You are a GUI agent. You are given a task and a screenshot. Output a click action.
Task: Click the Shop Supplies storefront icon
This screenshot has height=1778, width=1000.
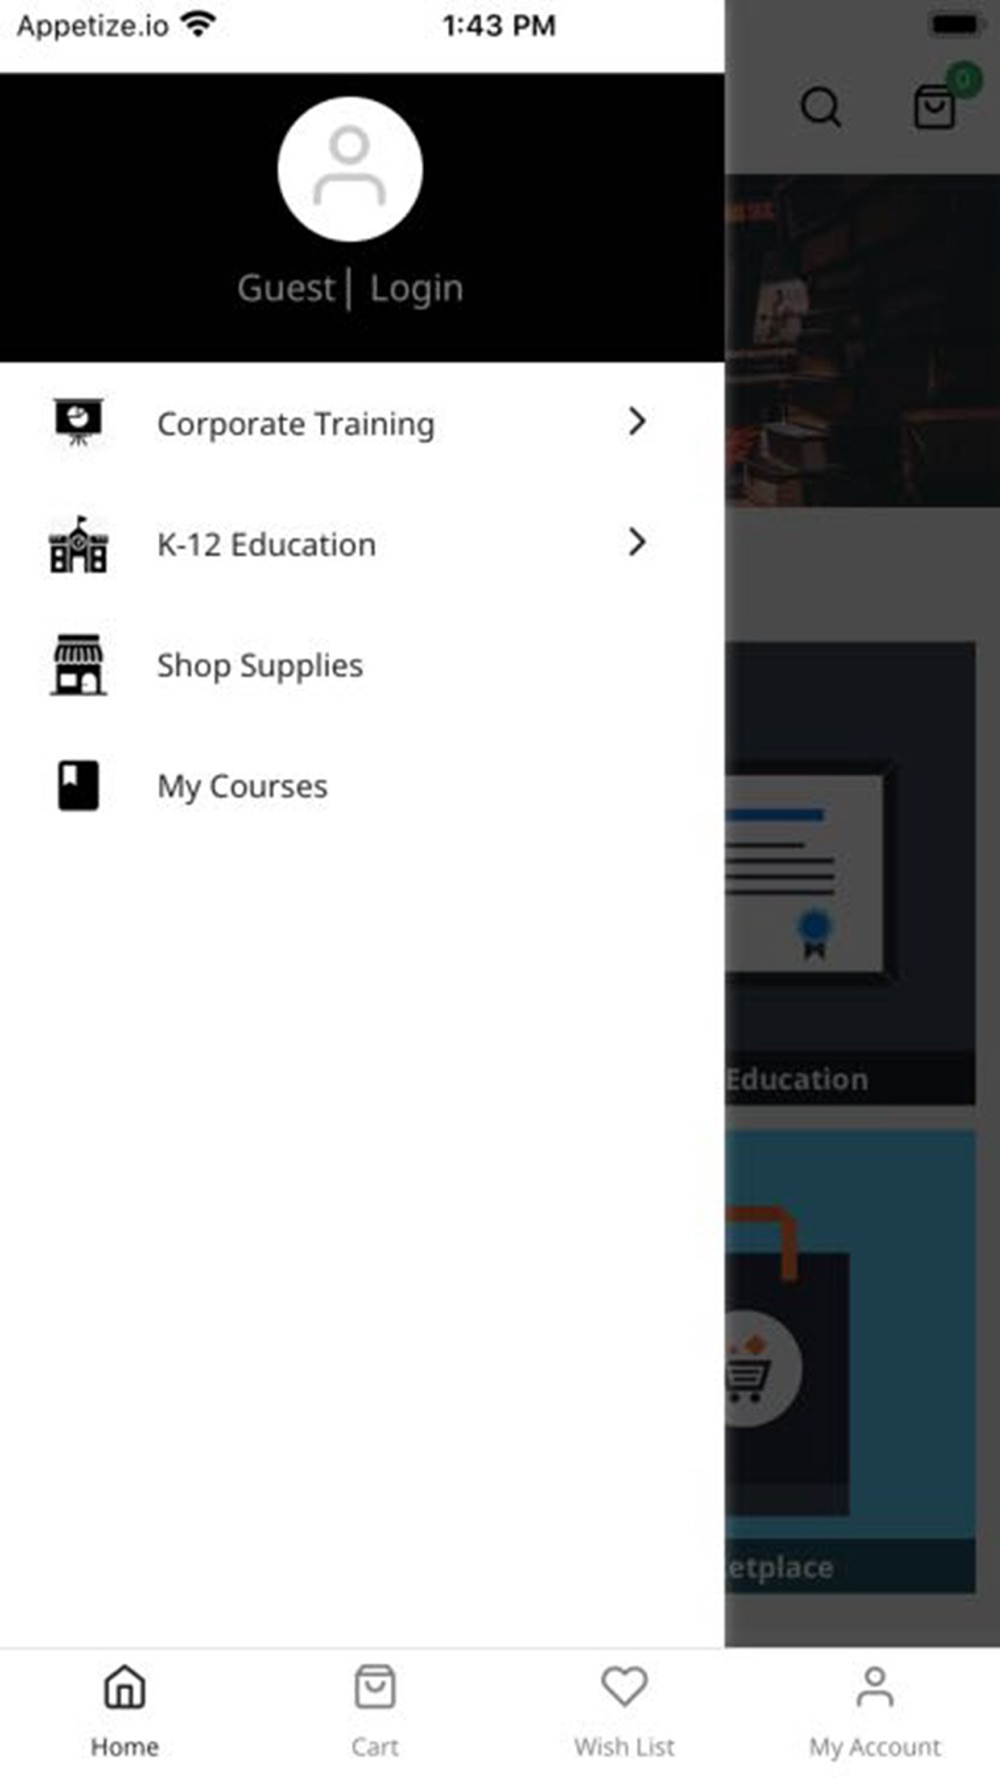[78, 665]
